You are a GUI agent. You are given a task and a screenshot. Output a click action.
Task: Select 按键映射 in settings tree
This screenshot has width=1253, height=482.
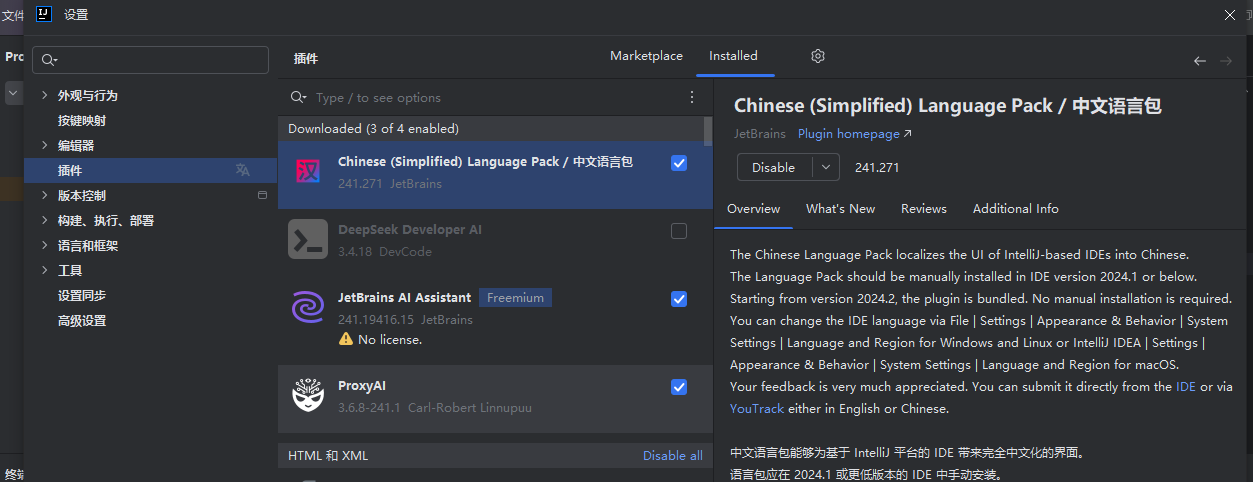[x=82, y=120]
